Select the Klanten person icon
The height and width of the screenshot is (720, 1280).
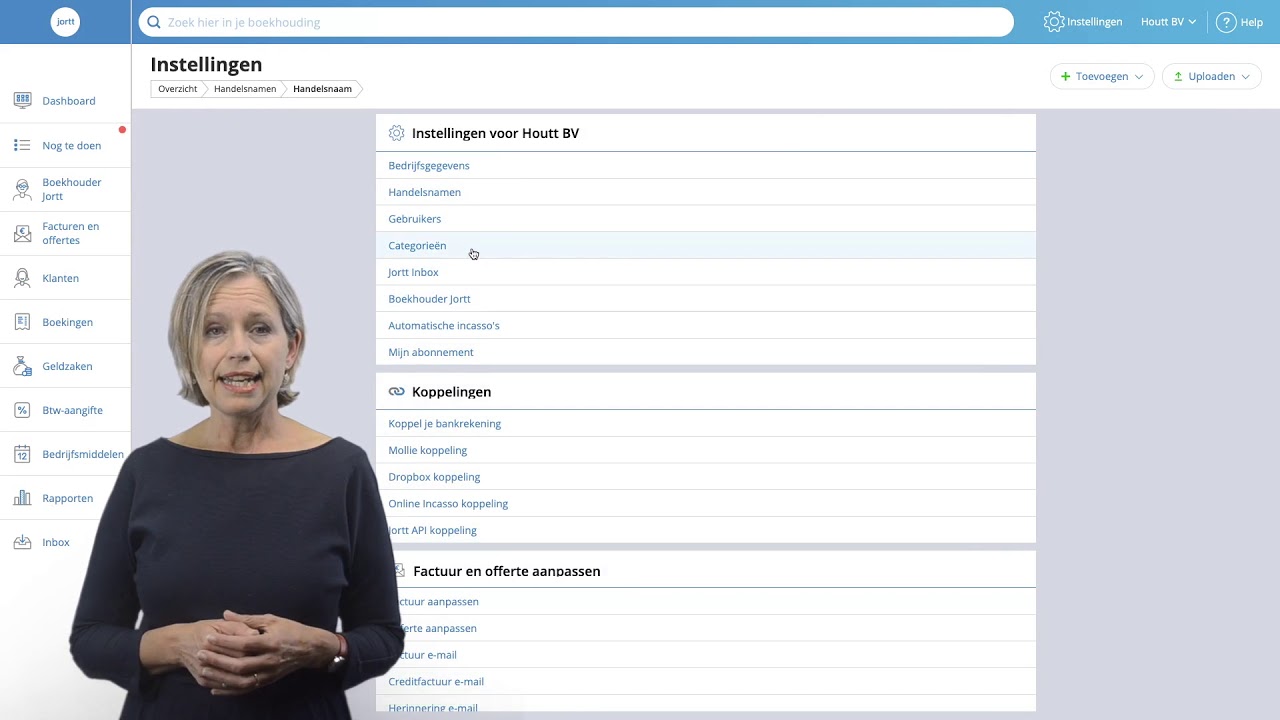tap(22, 278)
